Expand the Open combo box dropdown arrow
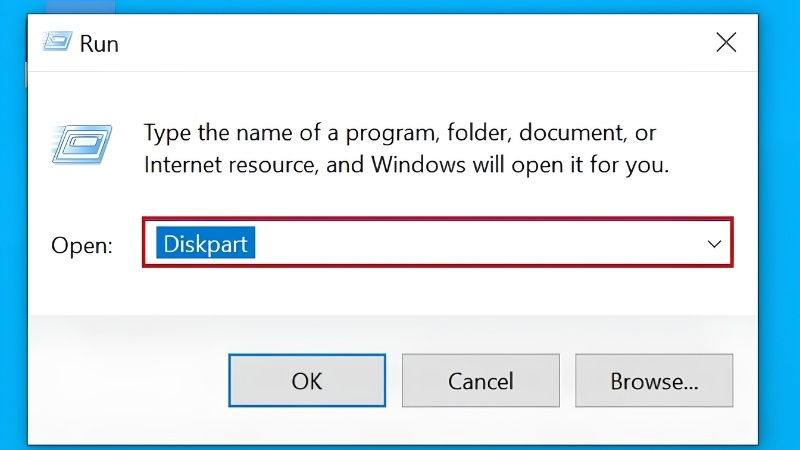Viewport: 800px width, 450px height. click(x=714, y=244)
